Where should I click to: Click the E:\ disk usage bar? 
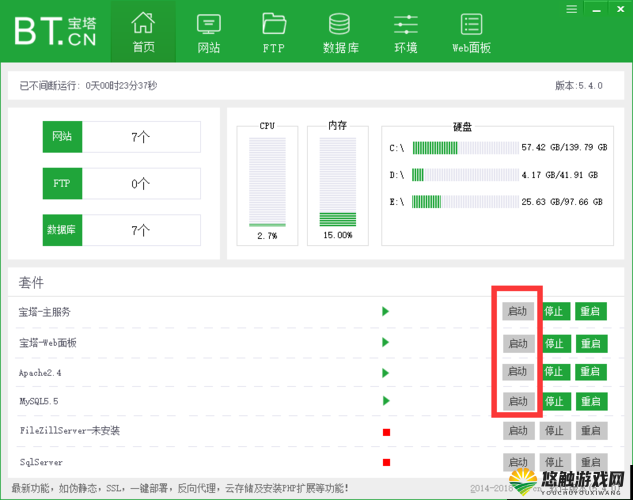point(465,202)
